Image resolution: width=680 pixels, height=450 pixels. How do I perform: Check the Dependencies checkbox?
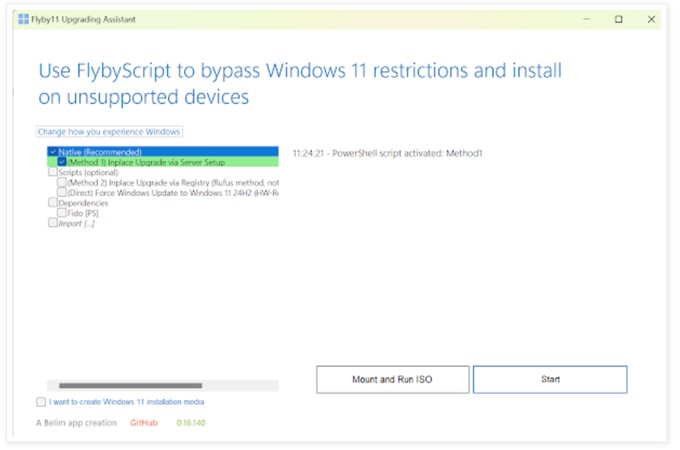[52, 203]
